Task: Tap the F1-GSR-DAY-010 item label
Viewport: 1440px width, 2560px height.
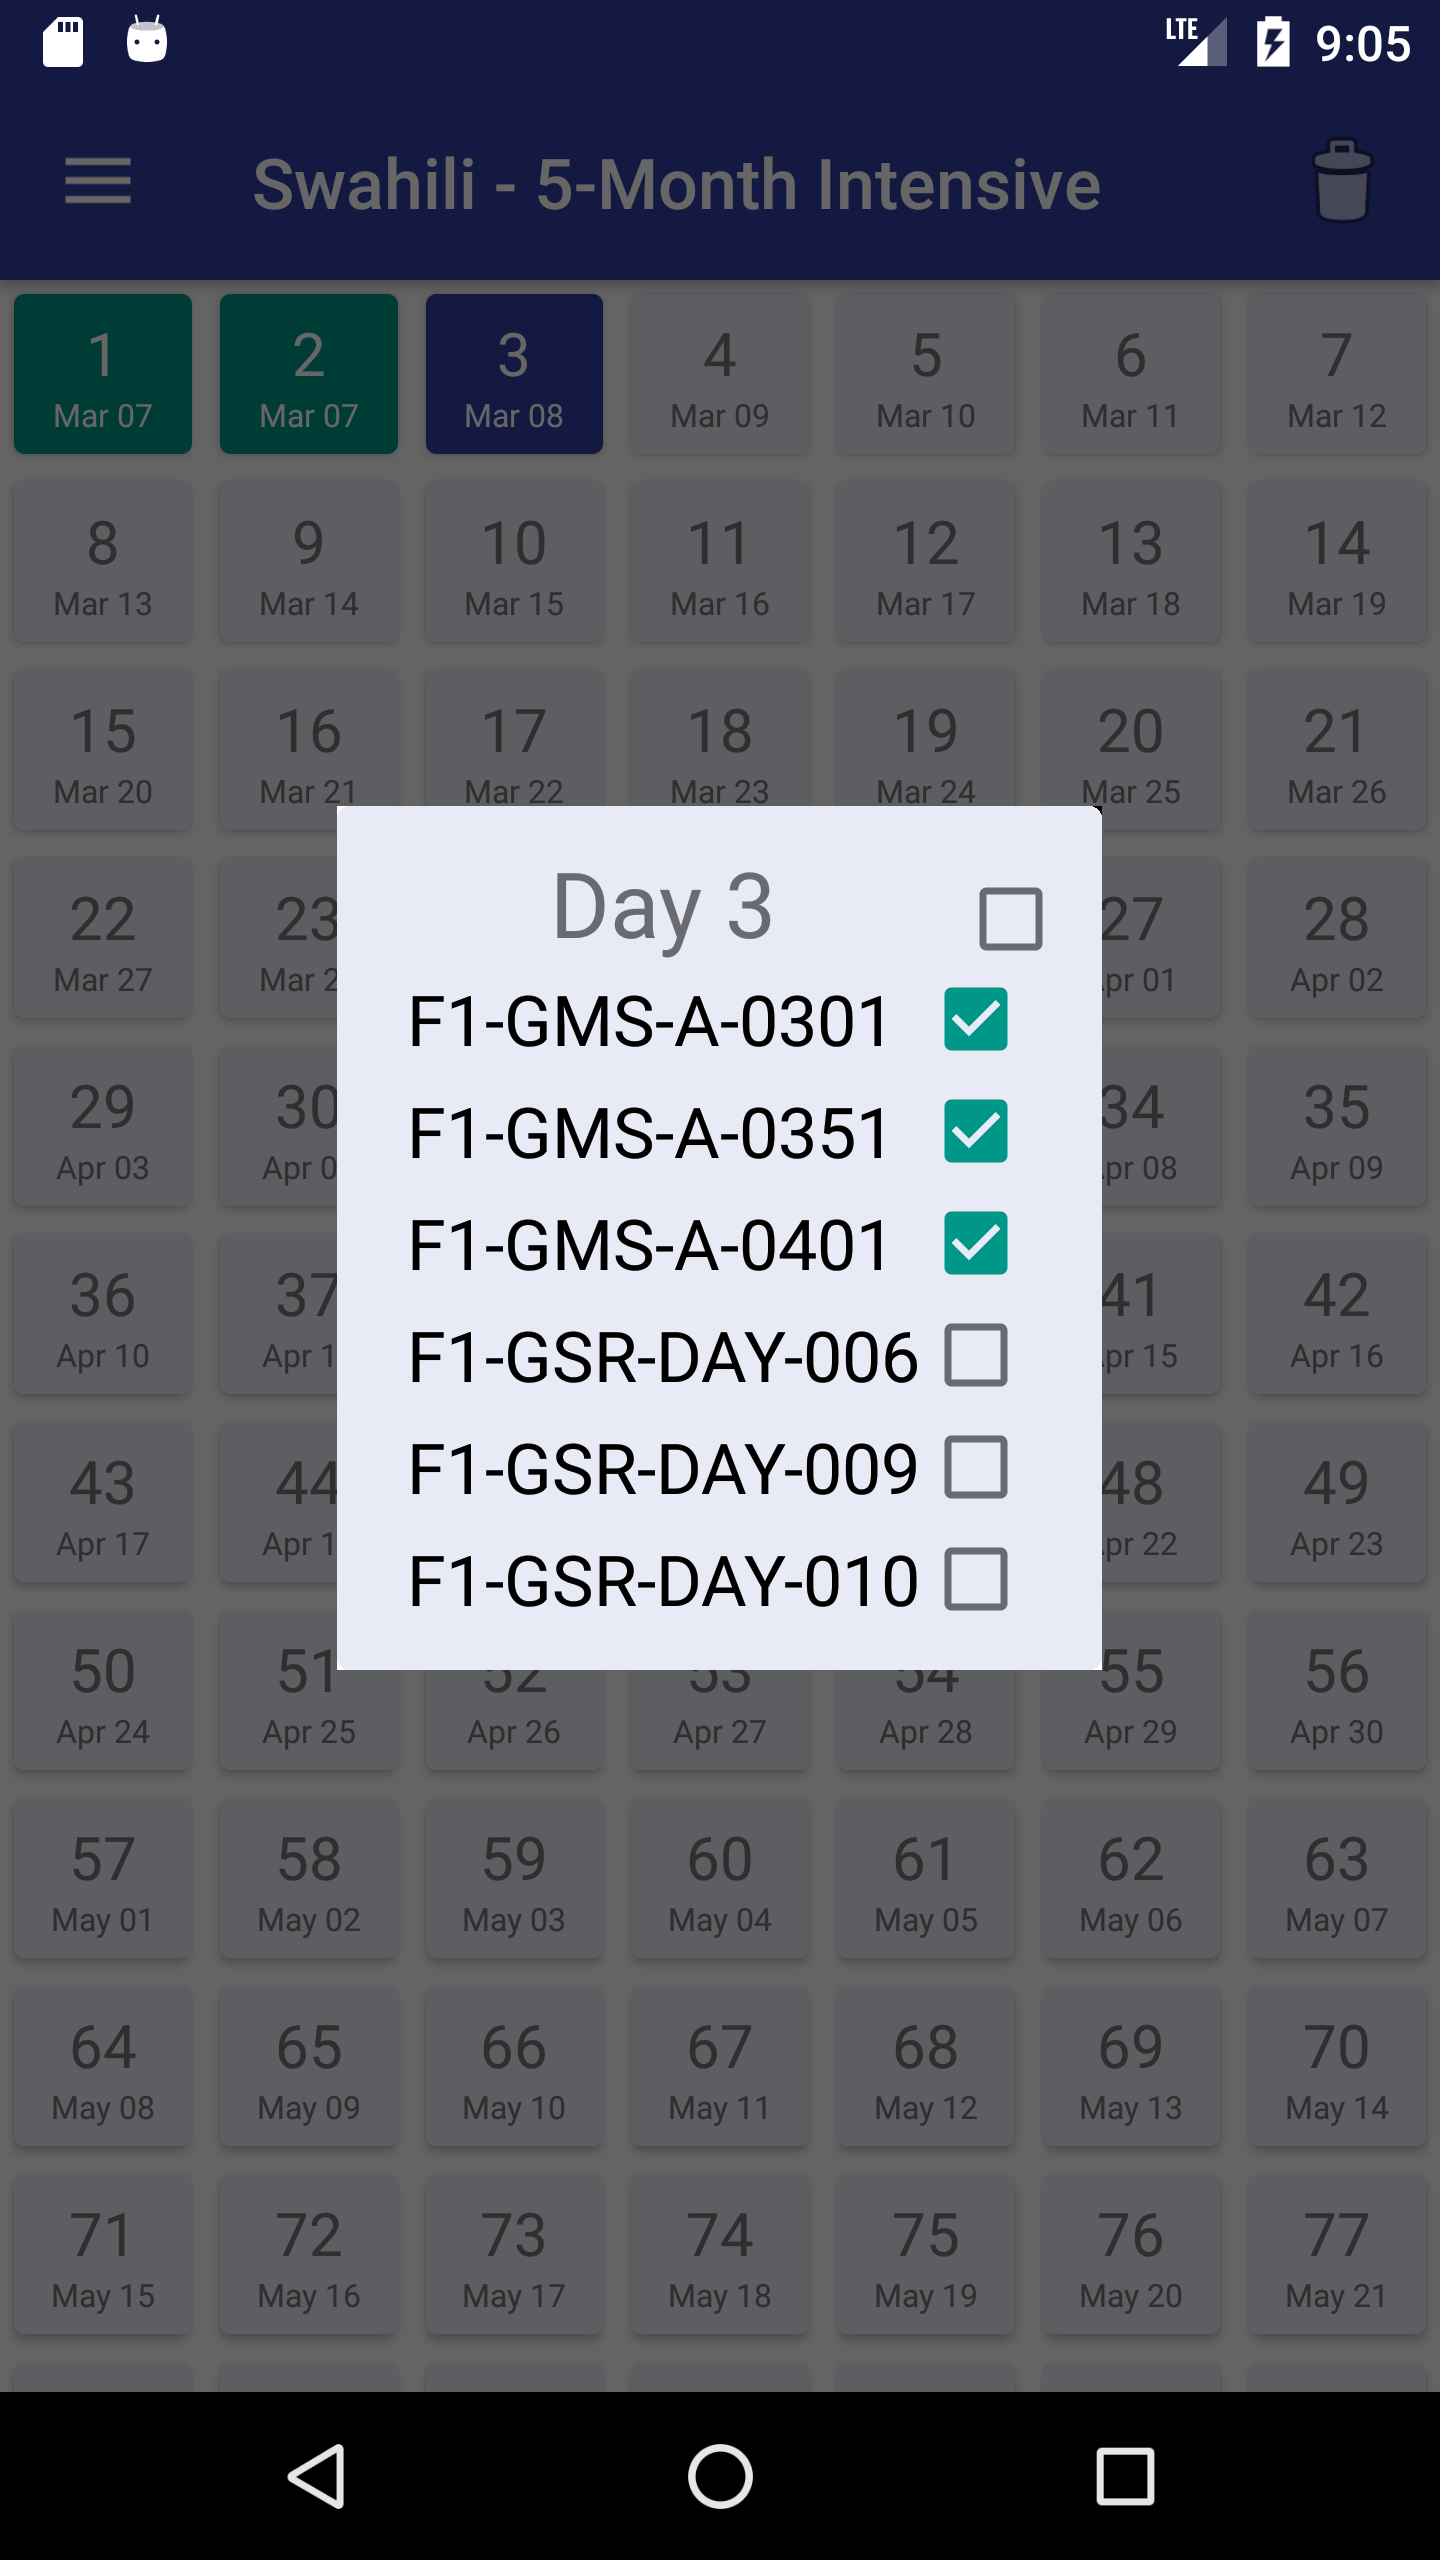Action: pyautogui.click(x=663, y=1582)
